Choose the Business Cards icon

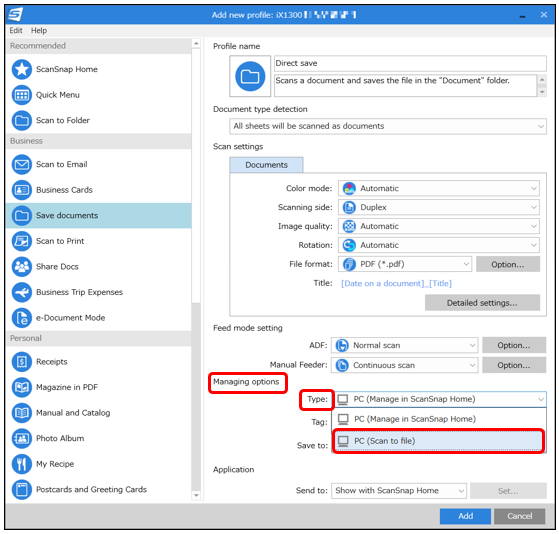[22, 190]
